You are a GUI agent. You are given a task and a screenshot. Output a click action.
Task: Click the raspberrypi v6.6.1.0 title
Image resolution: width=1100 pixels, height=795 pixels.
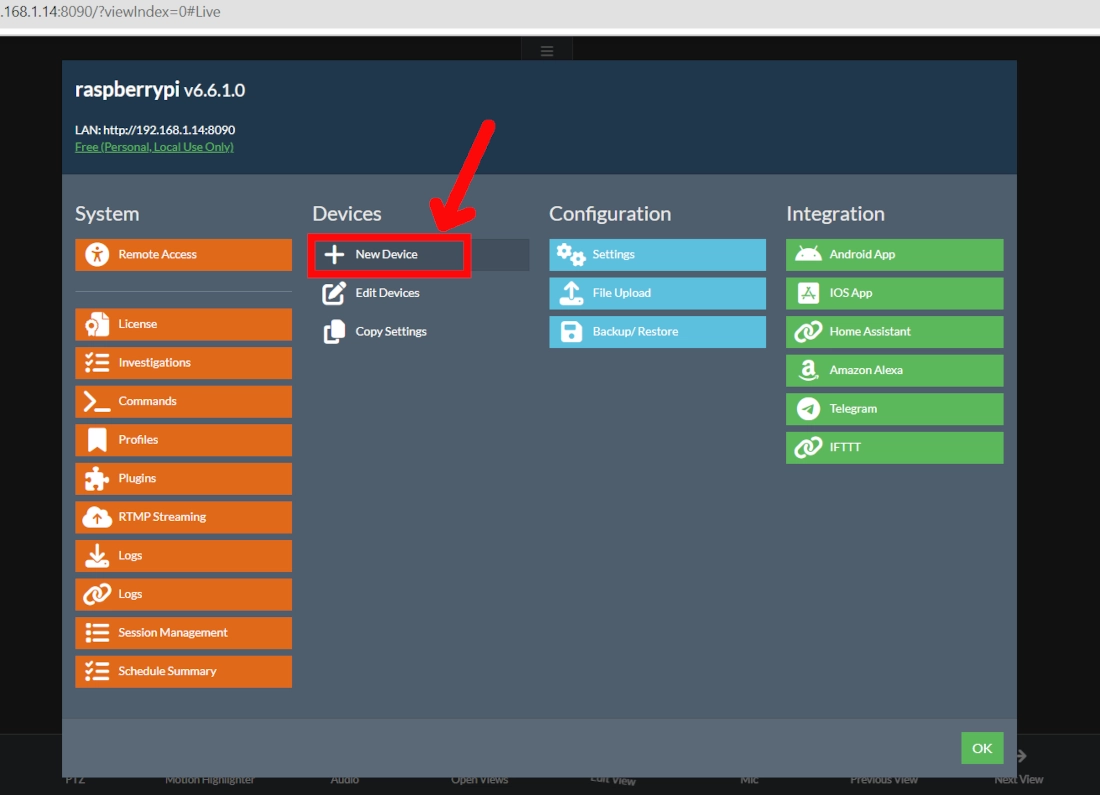tap(160, 90)
